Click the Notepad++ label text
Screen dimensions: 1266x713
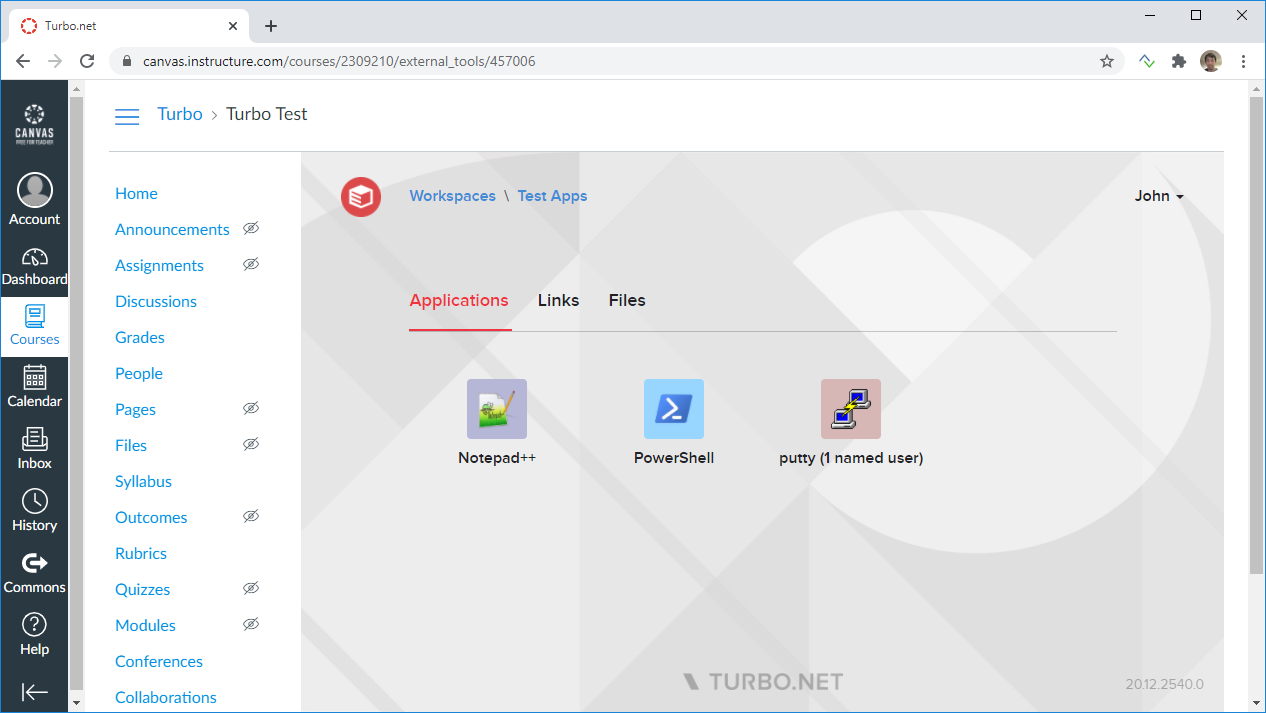click(x=497, y=458)
